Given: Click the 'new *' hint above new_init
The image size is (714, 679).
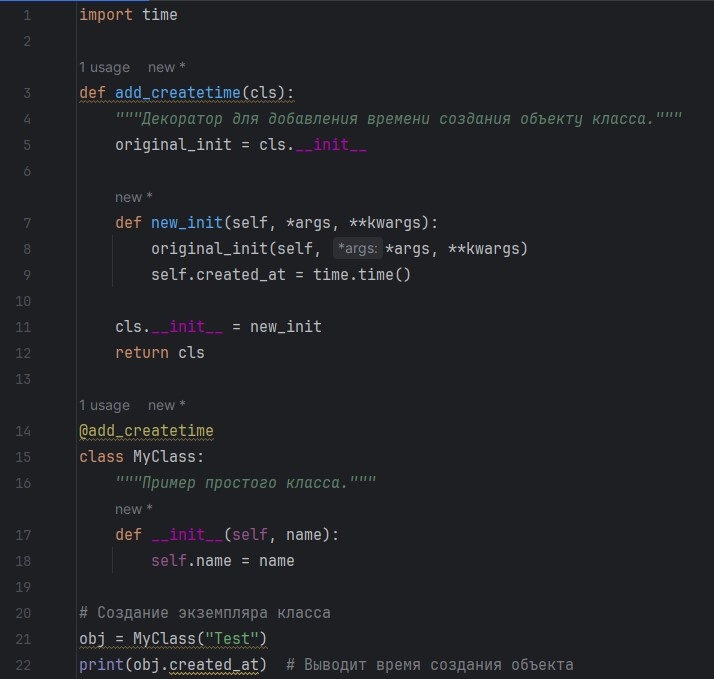Looking at the screenshot, I should [133, 198].
